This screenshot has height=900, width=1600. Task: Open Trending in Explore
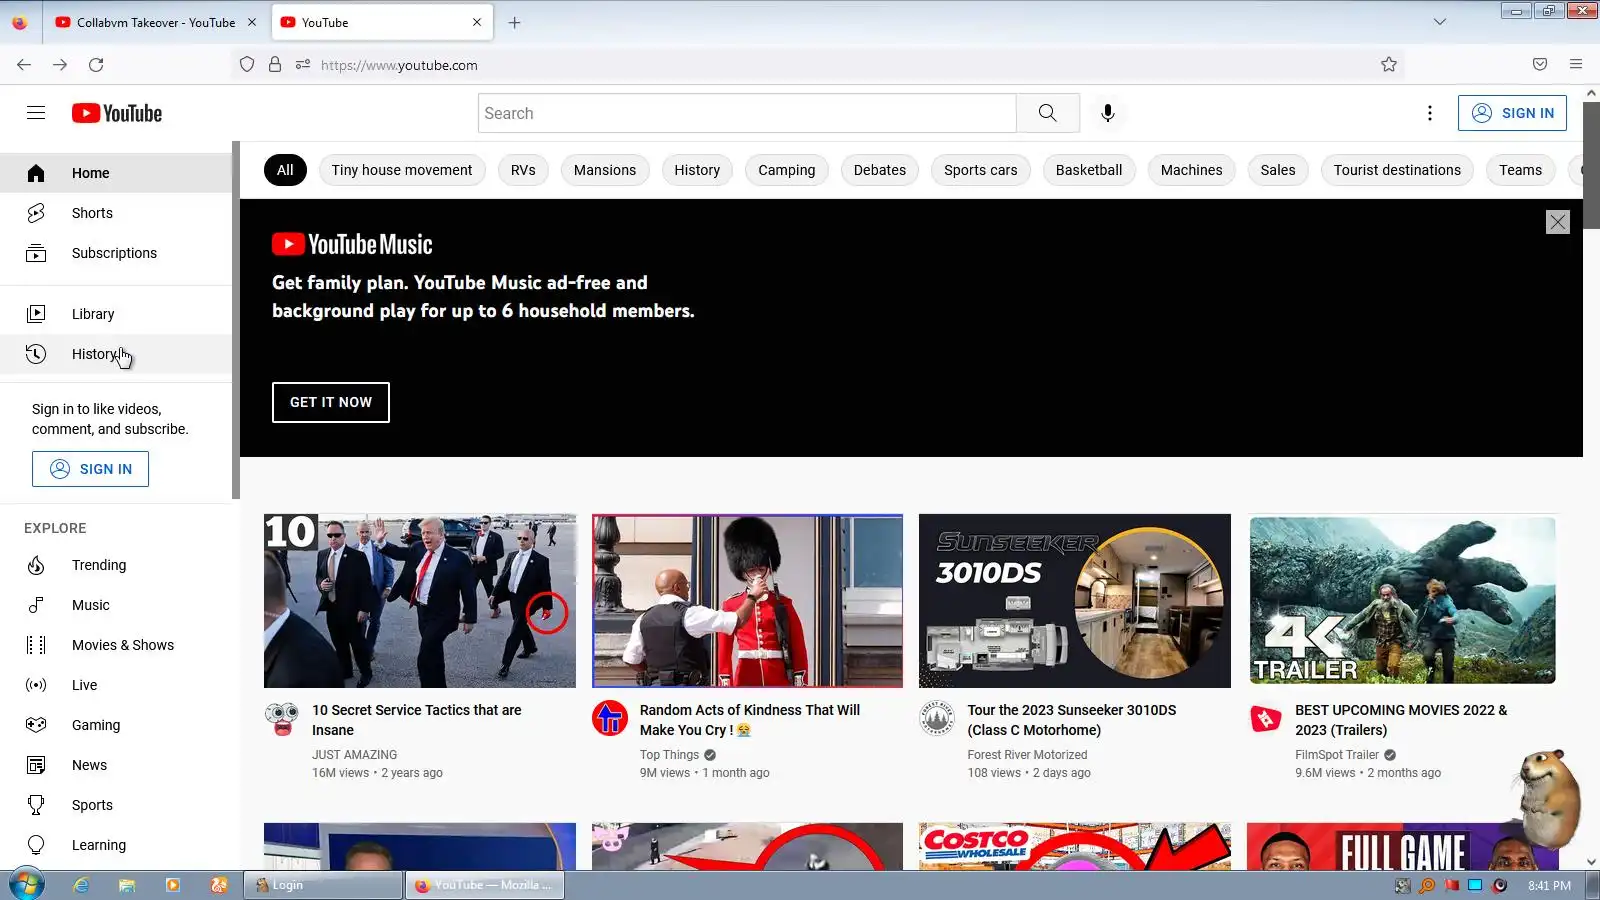116,565
